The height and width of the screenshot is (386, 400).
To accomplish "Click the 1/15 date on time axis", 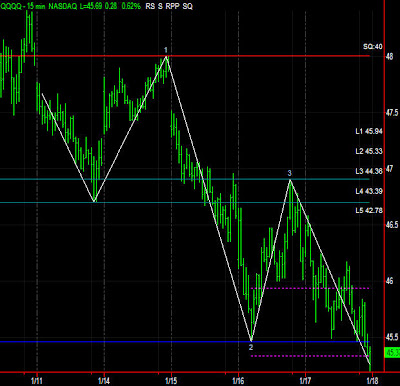I will tap(171, 381).
